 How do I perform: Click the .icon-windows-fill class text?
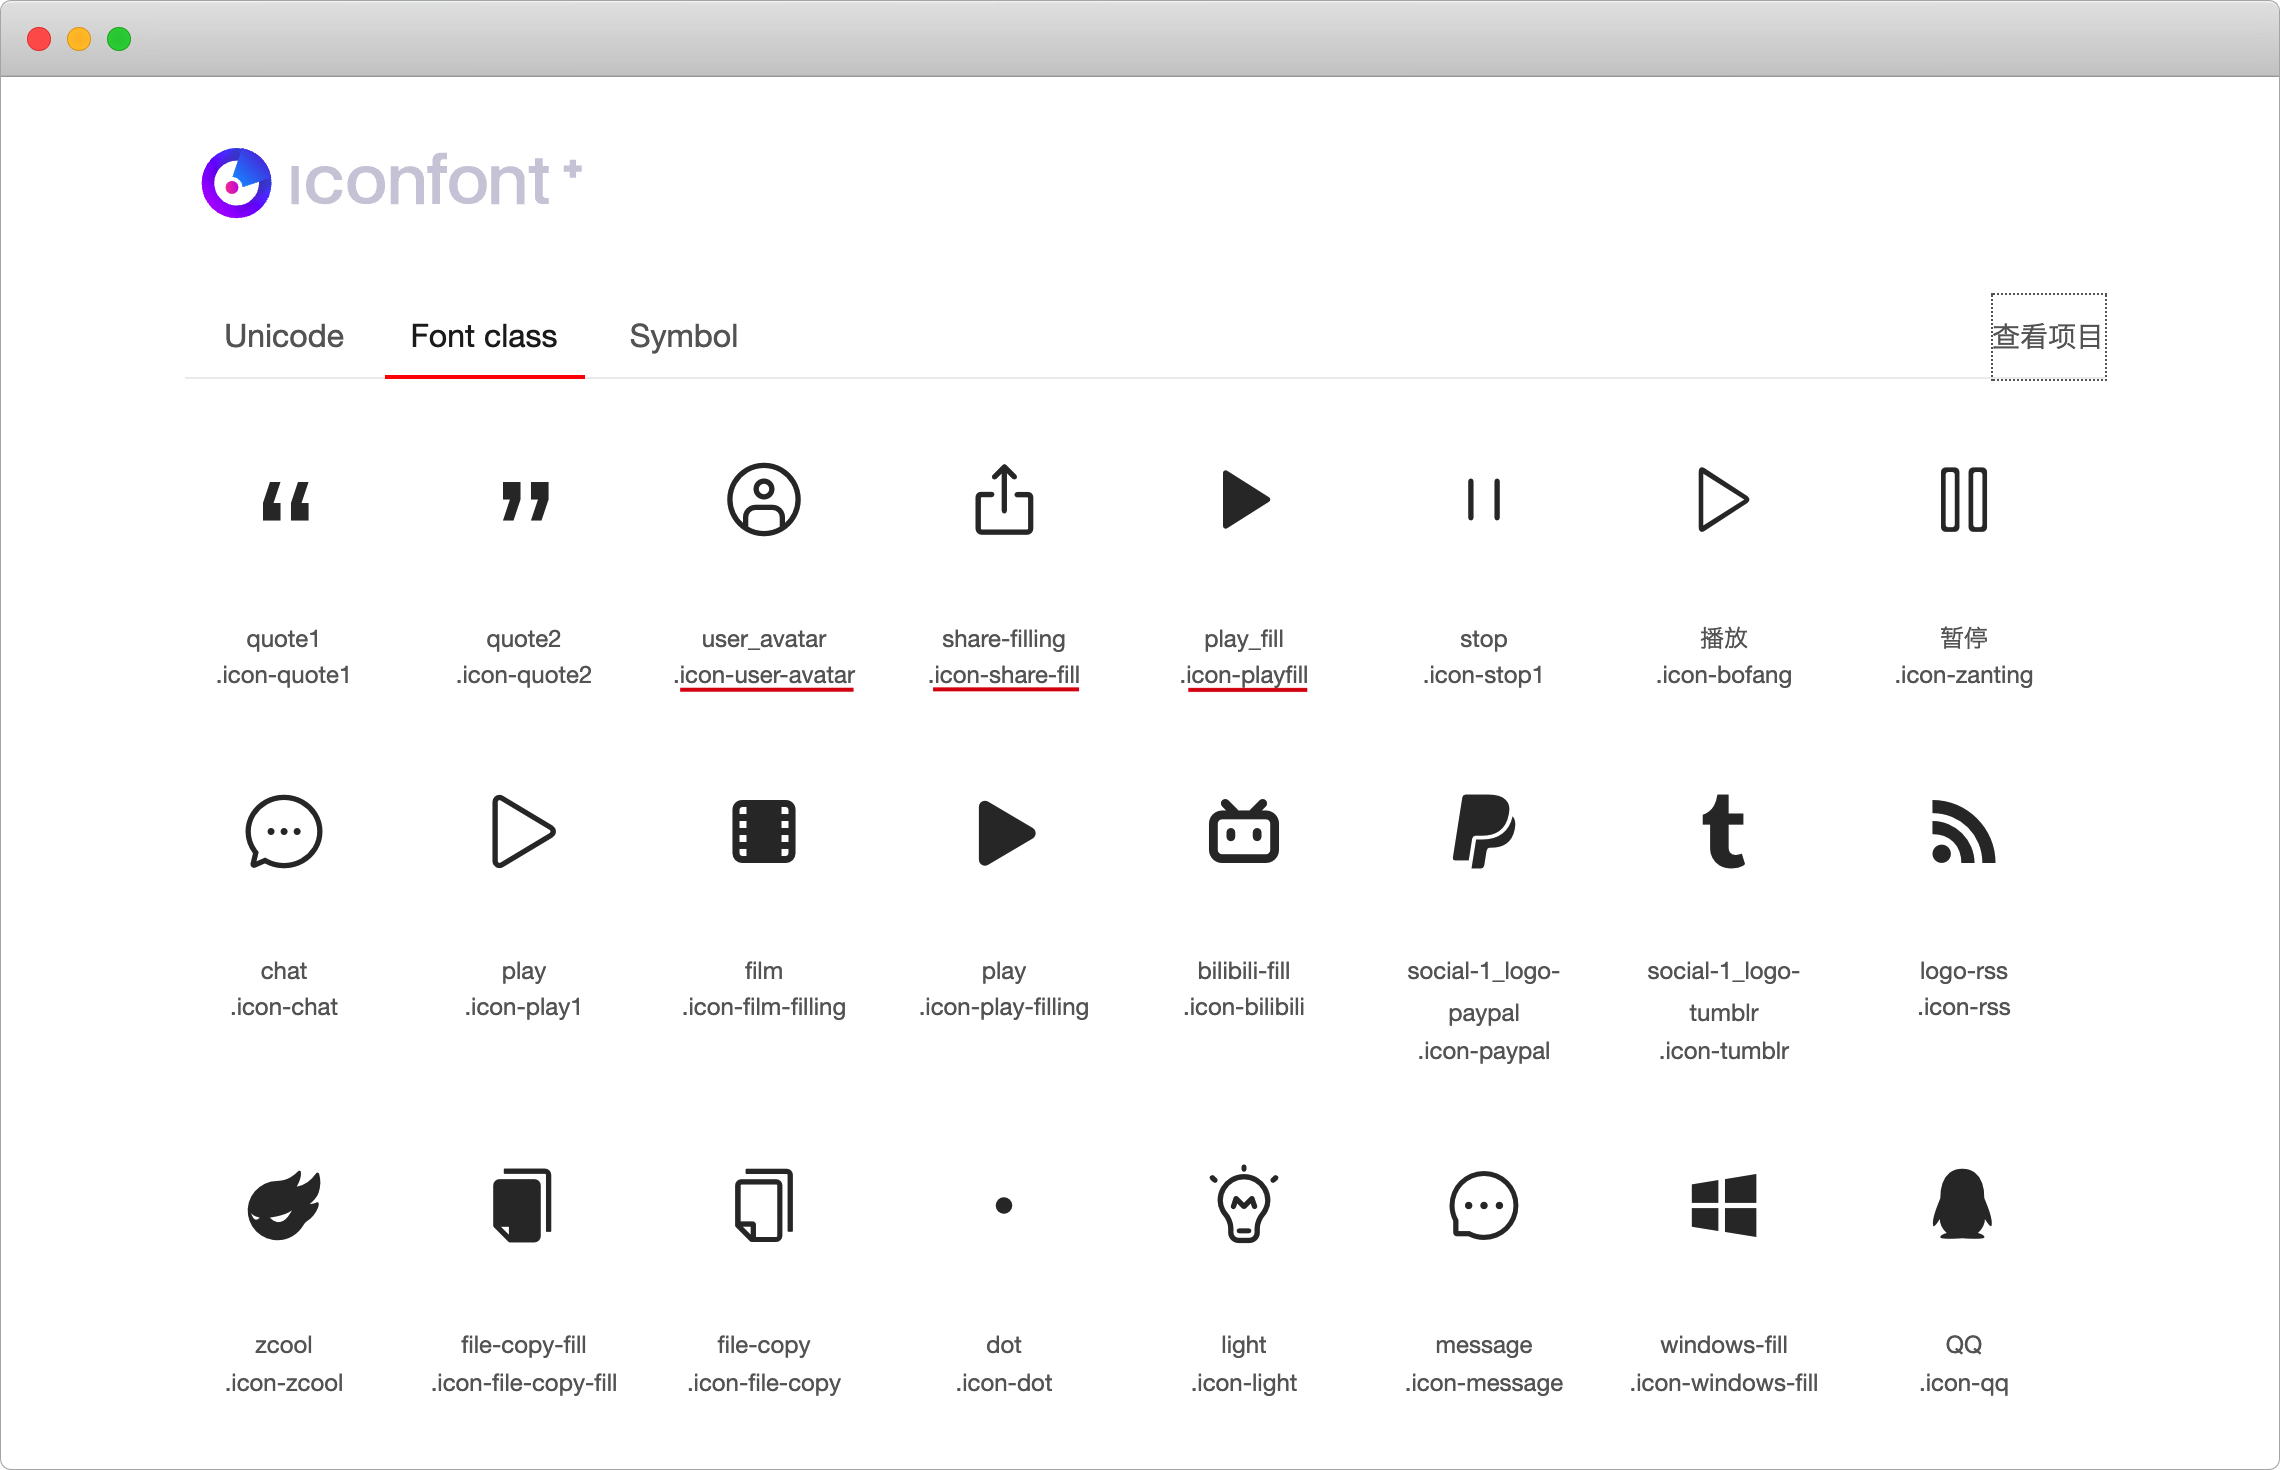click(1724, 1383)
